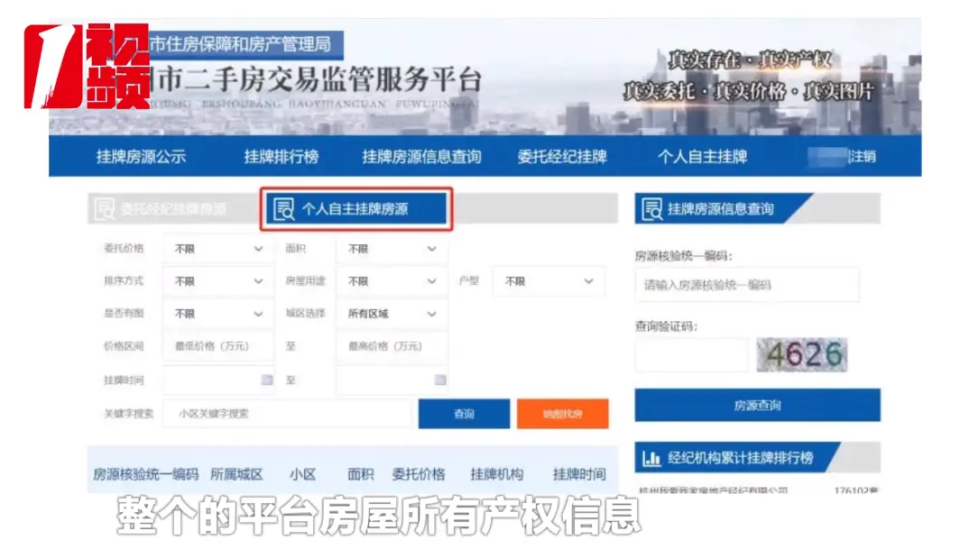The image size is (960, 549).
Task: Click the bar chart icon beside 经纪机构累计挂牌排行榜
Action: (651, 458)
